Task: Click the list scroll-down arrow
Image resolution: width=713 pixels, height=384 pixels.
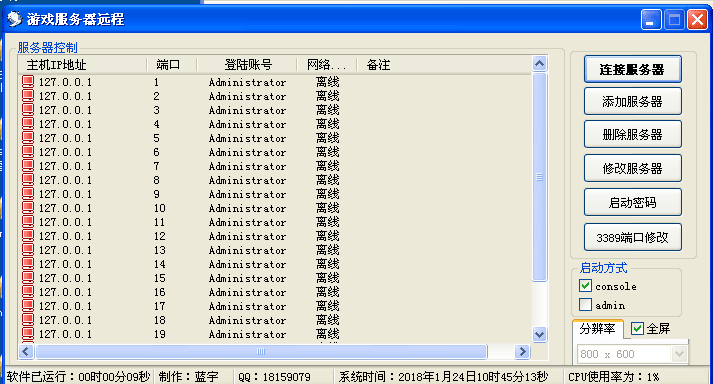Action: 539,334
